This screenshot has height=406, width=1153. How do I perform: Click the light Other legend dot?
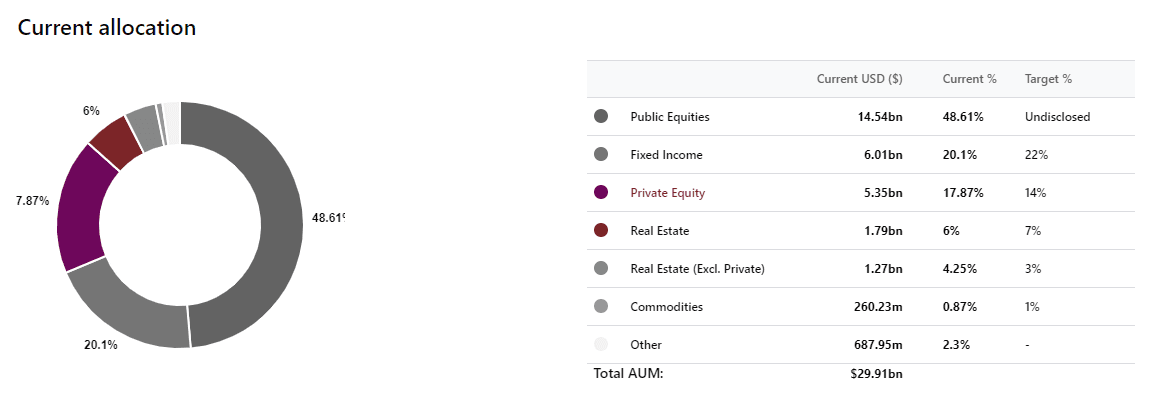click(x=601, y=344)
